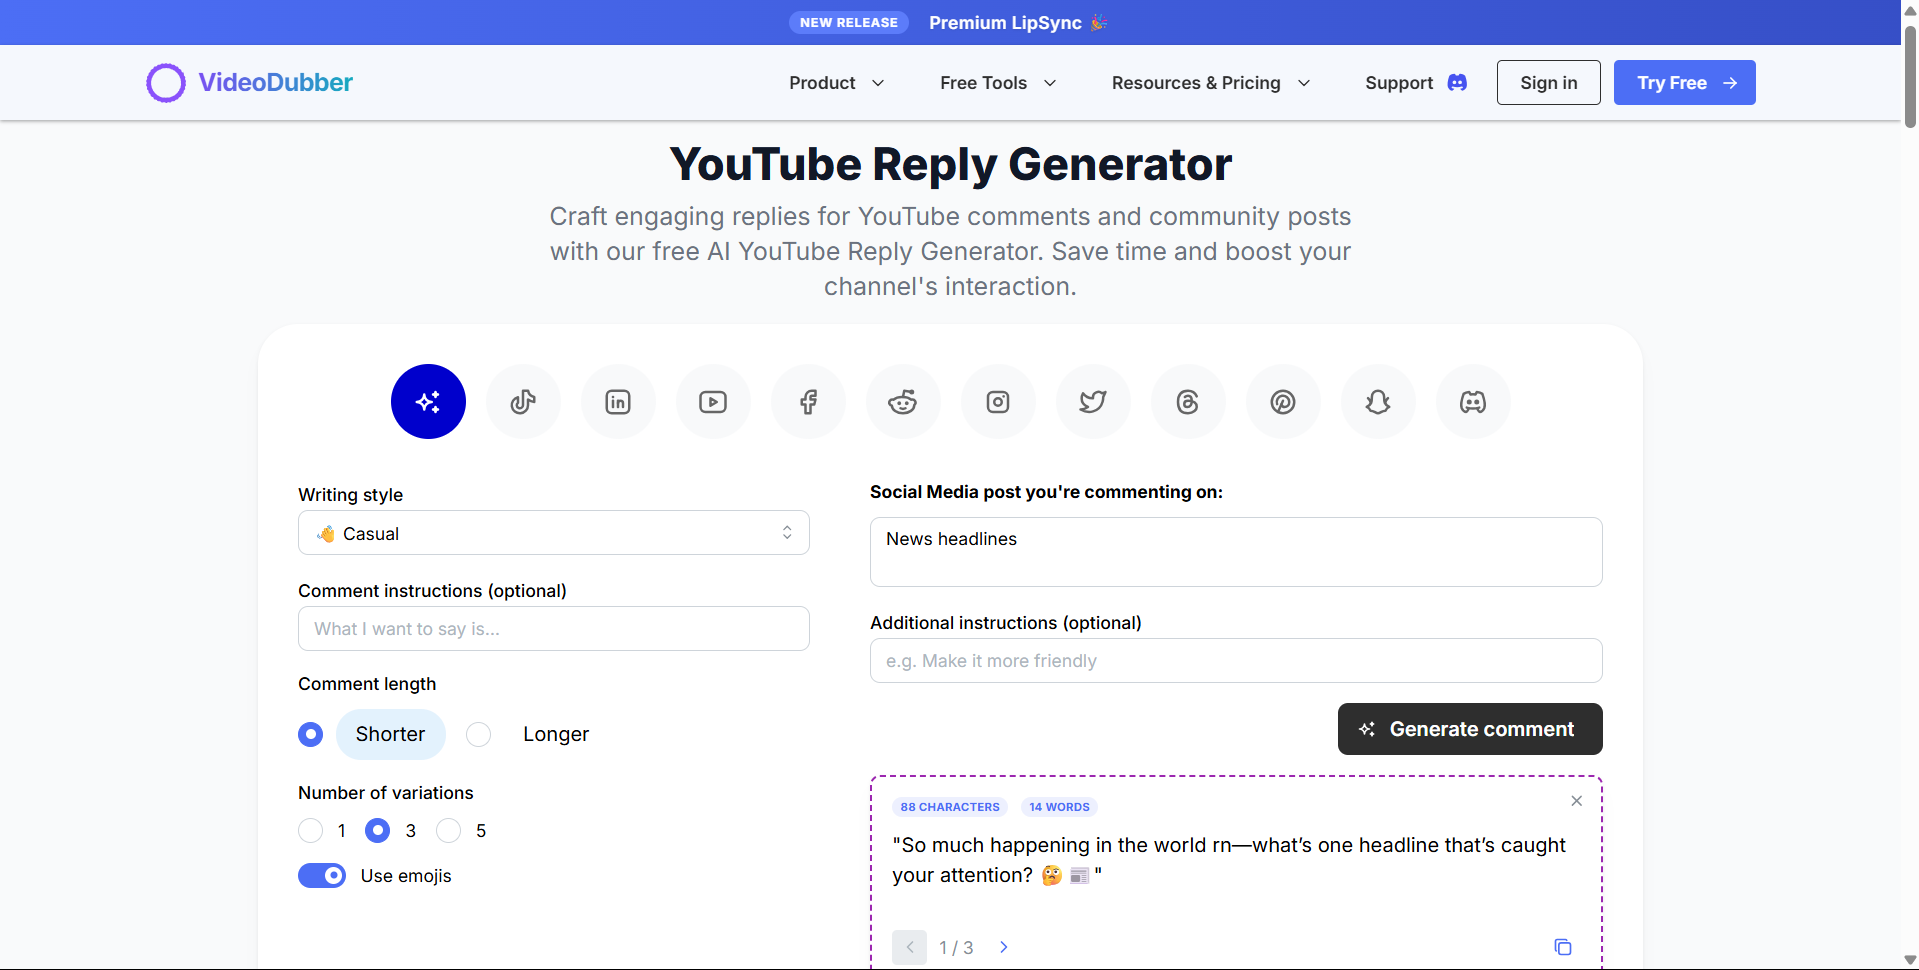Select the YouTube platform icon
1919x970 pixels.
coord(713,401)
